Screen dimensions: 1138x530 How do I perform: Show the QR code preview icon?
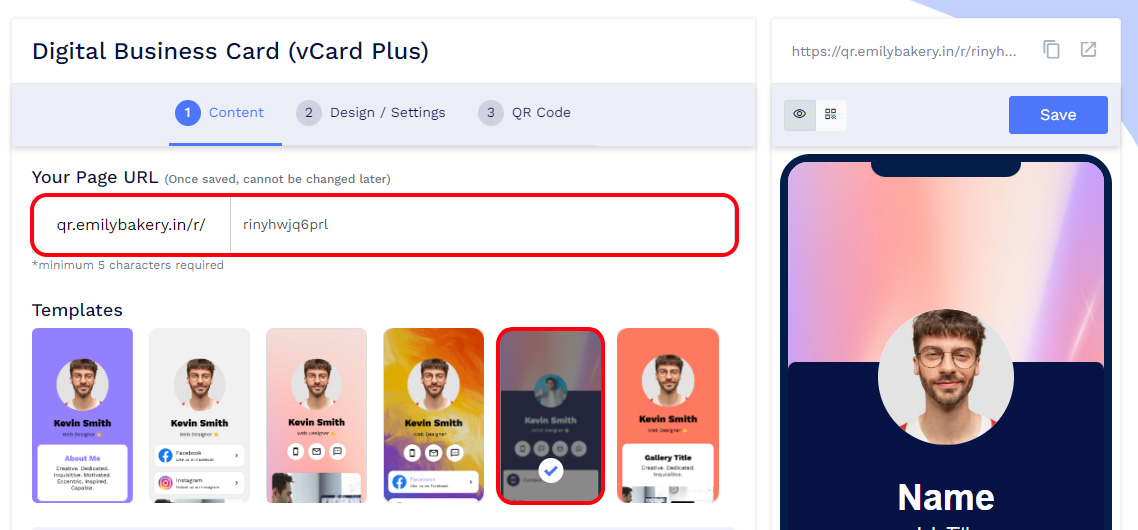[x=831, y=114]
